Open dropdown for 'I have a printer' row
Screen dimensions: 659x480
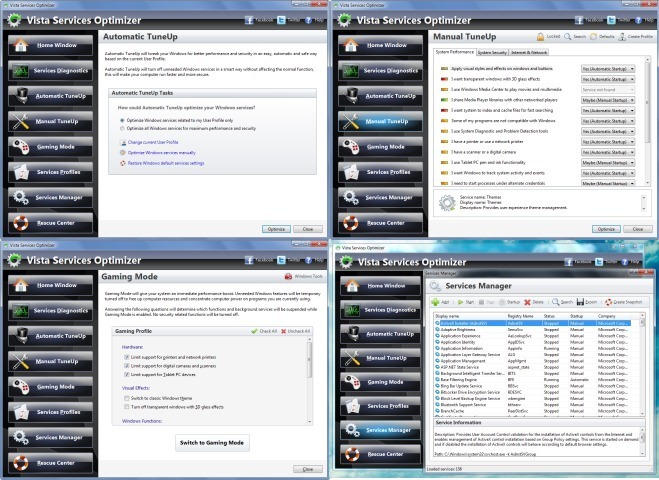[x=608, y=142]
